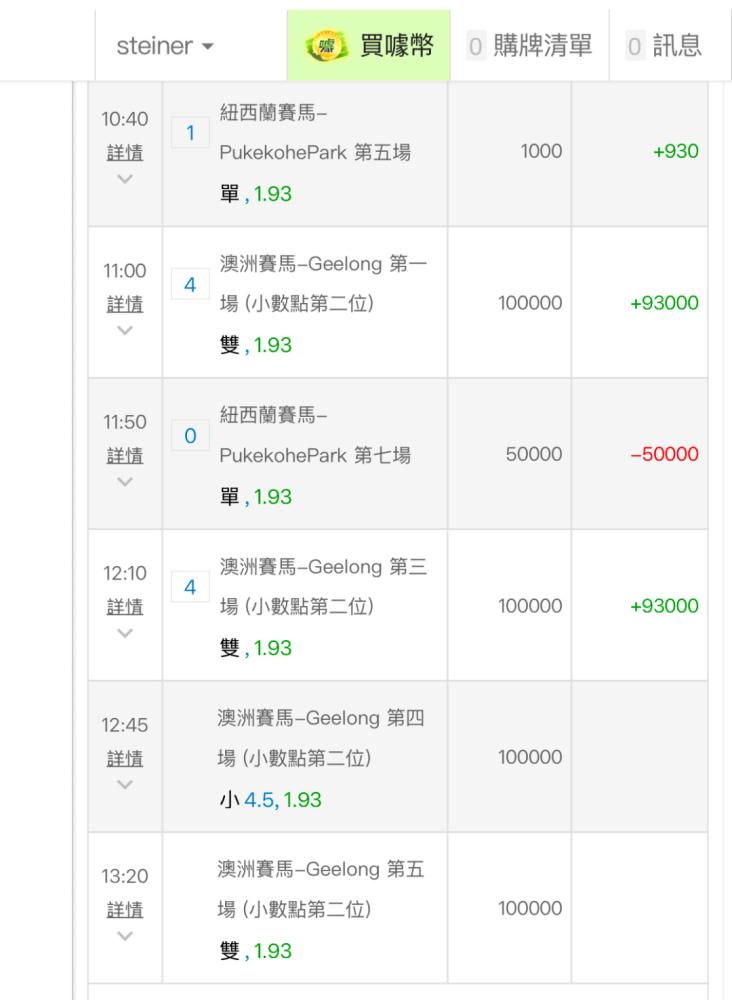Expand chevron under the 10:40 row
Image resolution: width=732 pixels, height=1000 pixels.
point(124,179)
